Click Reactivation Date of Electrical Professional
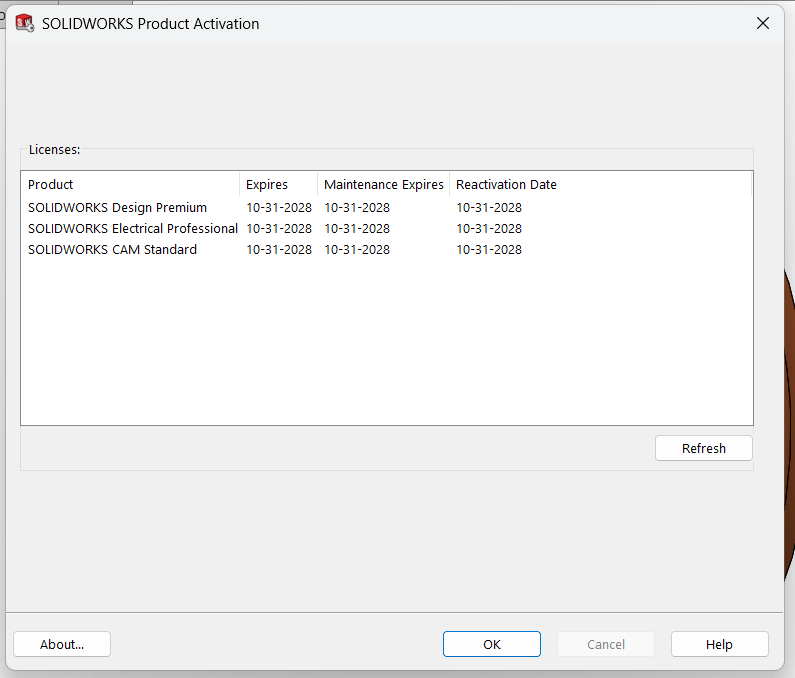Viewport: 795px width, 678px height. (489, 229)
